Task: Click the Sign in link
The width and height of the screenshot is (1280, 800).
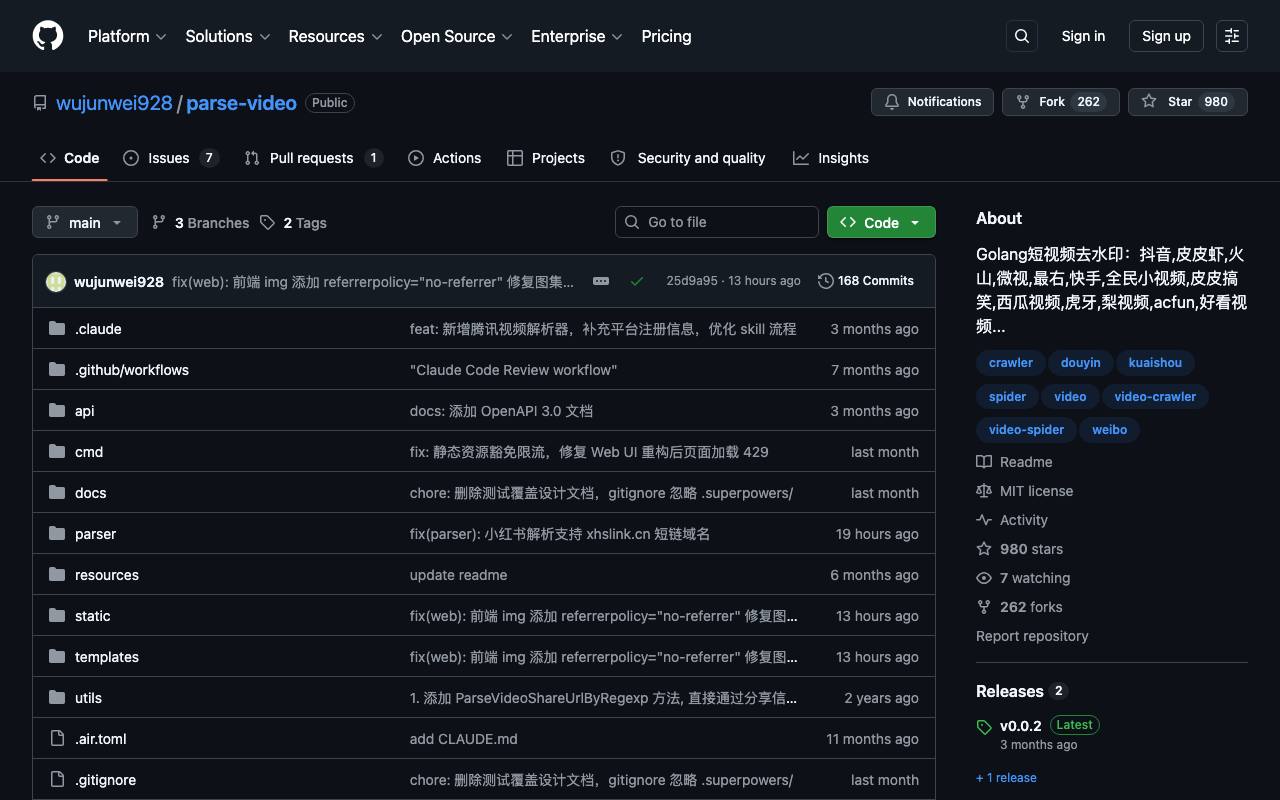Action: coord(1083,36)
